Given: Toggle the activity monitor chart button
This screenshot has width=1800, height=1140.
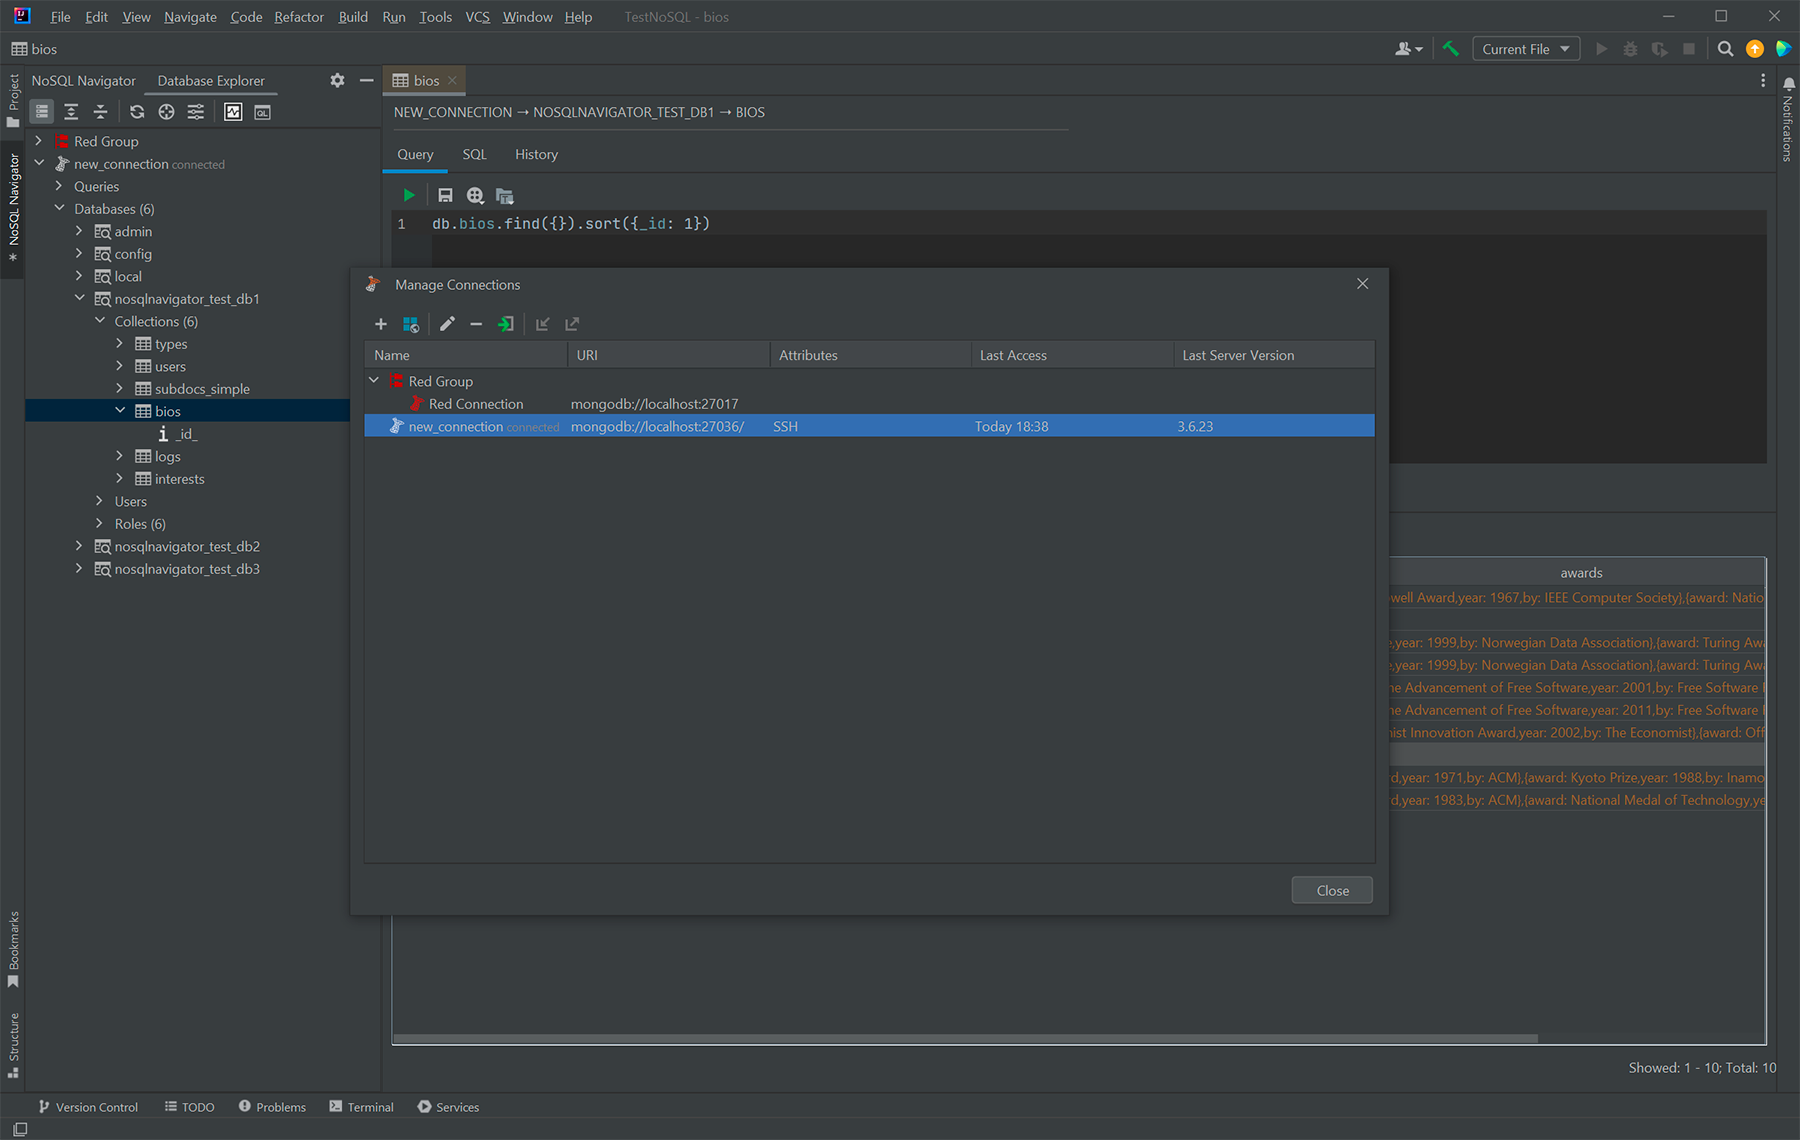Looking at the screenshot, I should click(233, 112).
